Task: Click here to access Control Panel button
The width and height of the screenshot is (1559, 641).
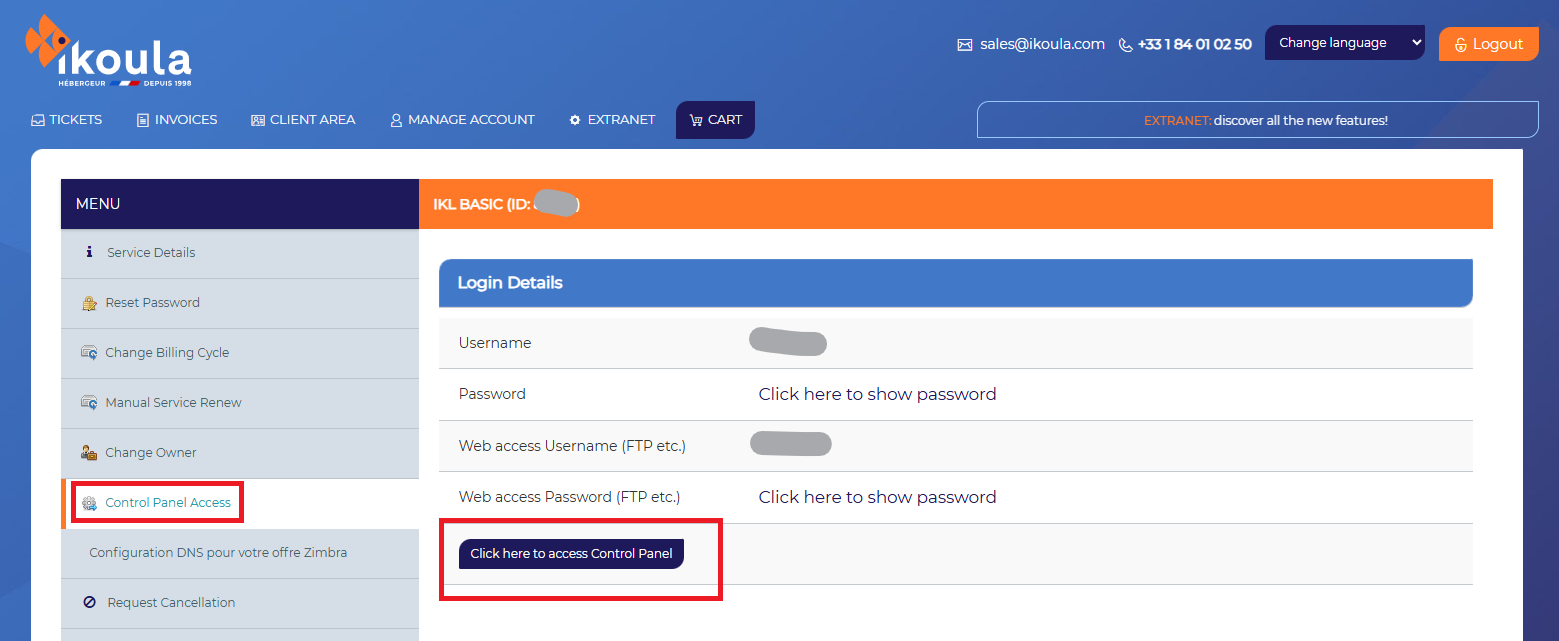Action: click(571, 554)
